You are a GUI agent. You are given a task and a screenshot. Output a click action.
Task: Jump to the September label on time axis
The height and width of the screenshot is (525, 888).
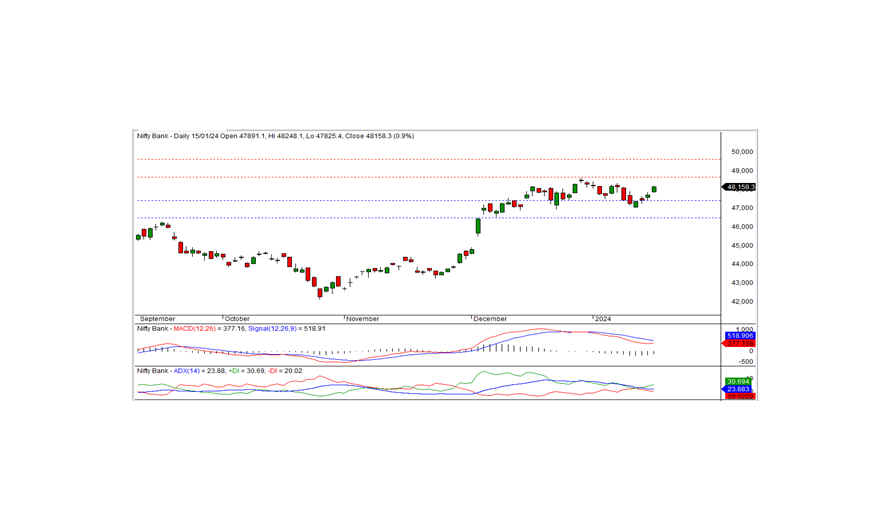click(157, 318)
